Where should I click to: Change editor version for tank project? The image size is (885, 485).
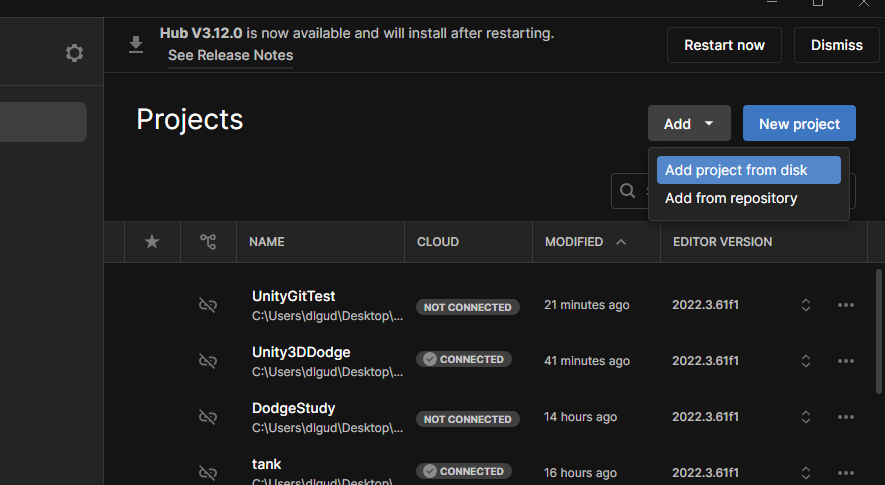806,473
